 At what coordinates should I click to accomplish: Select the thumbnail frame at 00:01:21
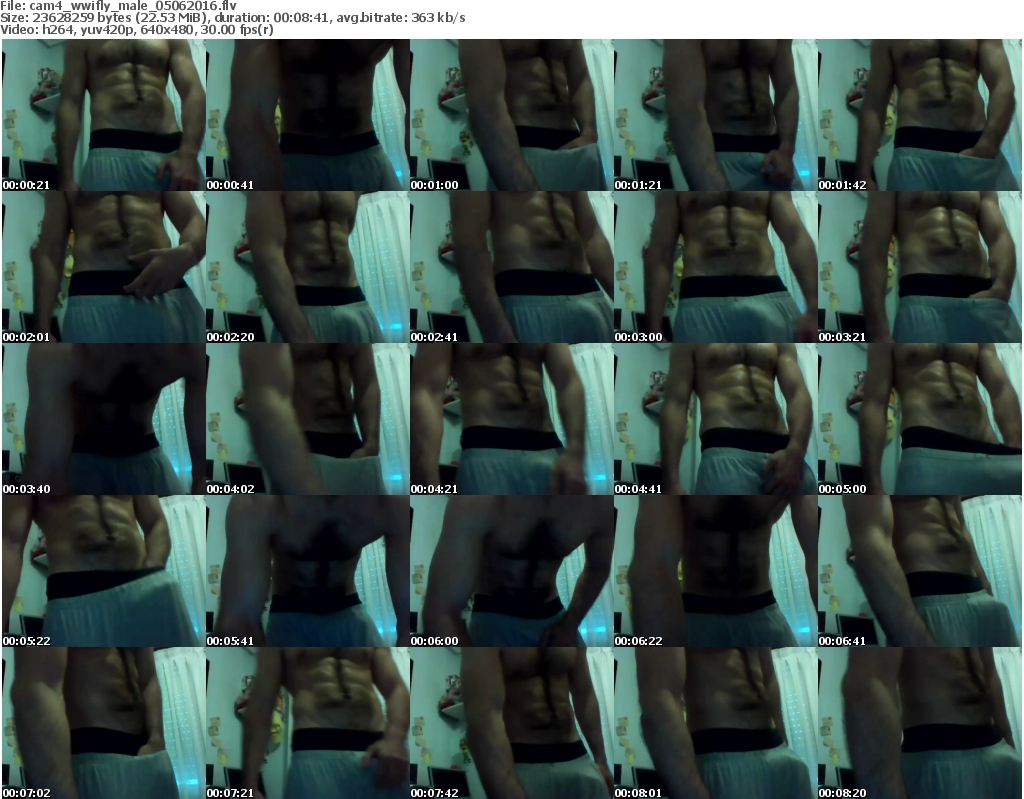[716, 115]
